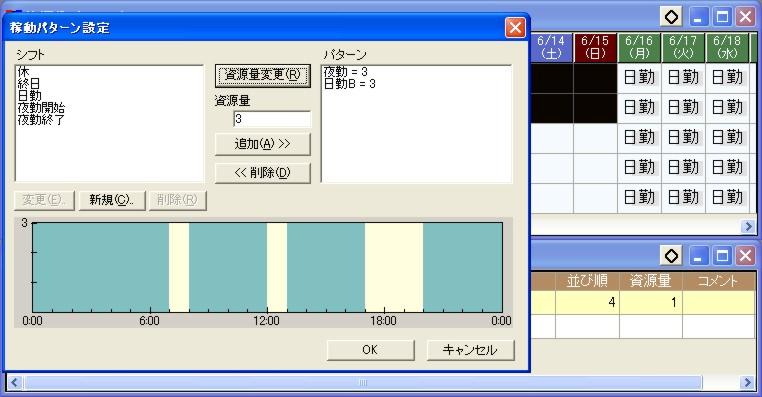Viewport: 762px width, 397px height.
Task: Click calendar pane right scroll arrow
Action: pyautogui.click(x=748, y=226)
